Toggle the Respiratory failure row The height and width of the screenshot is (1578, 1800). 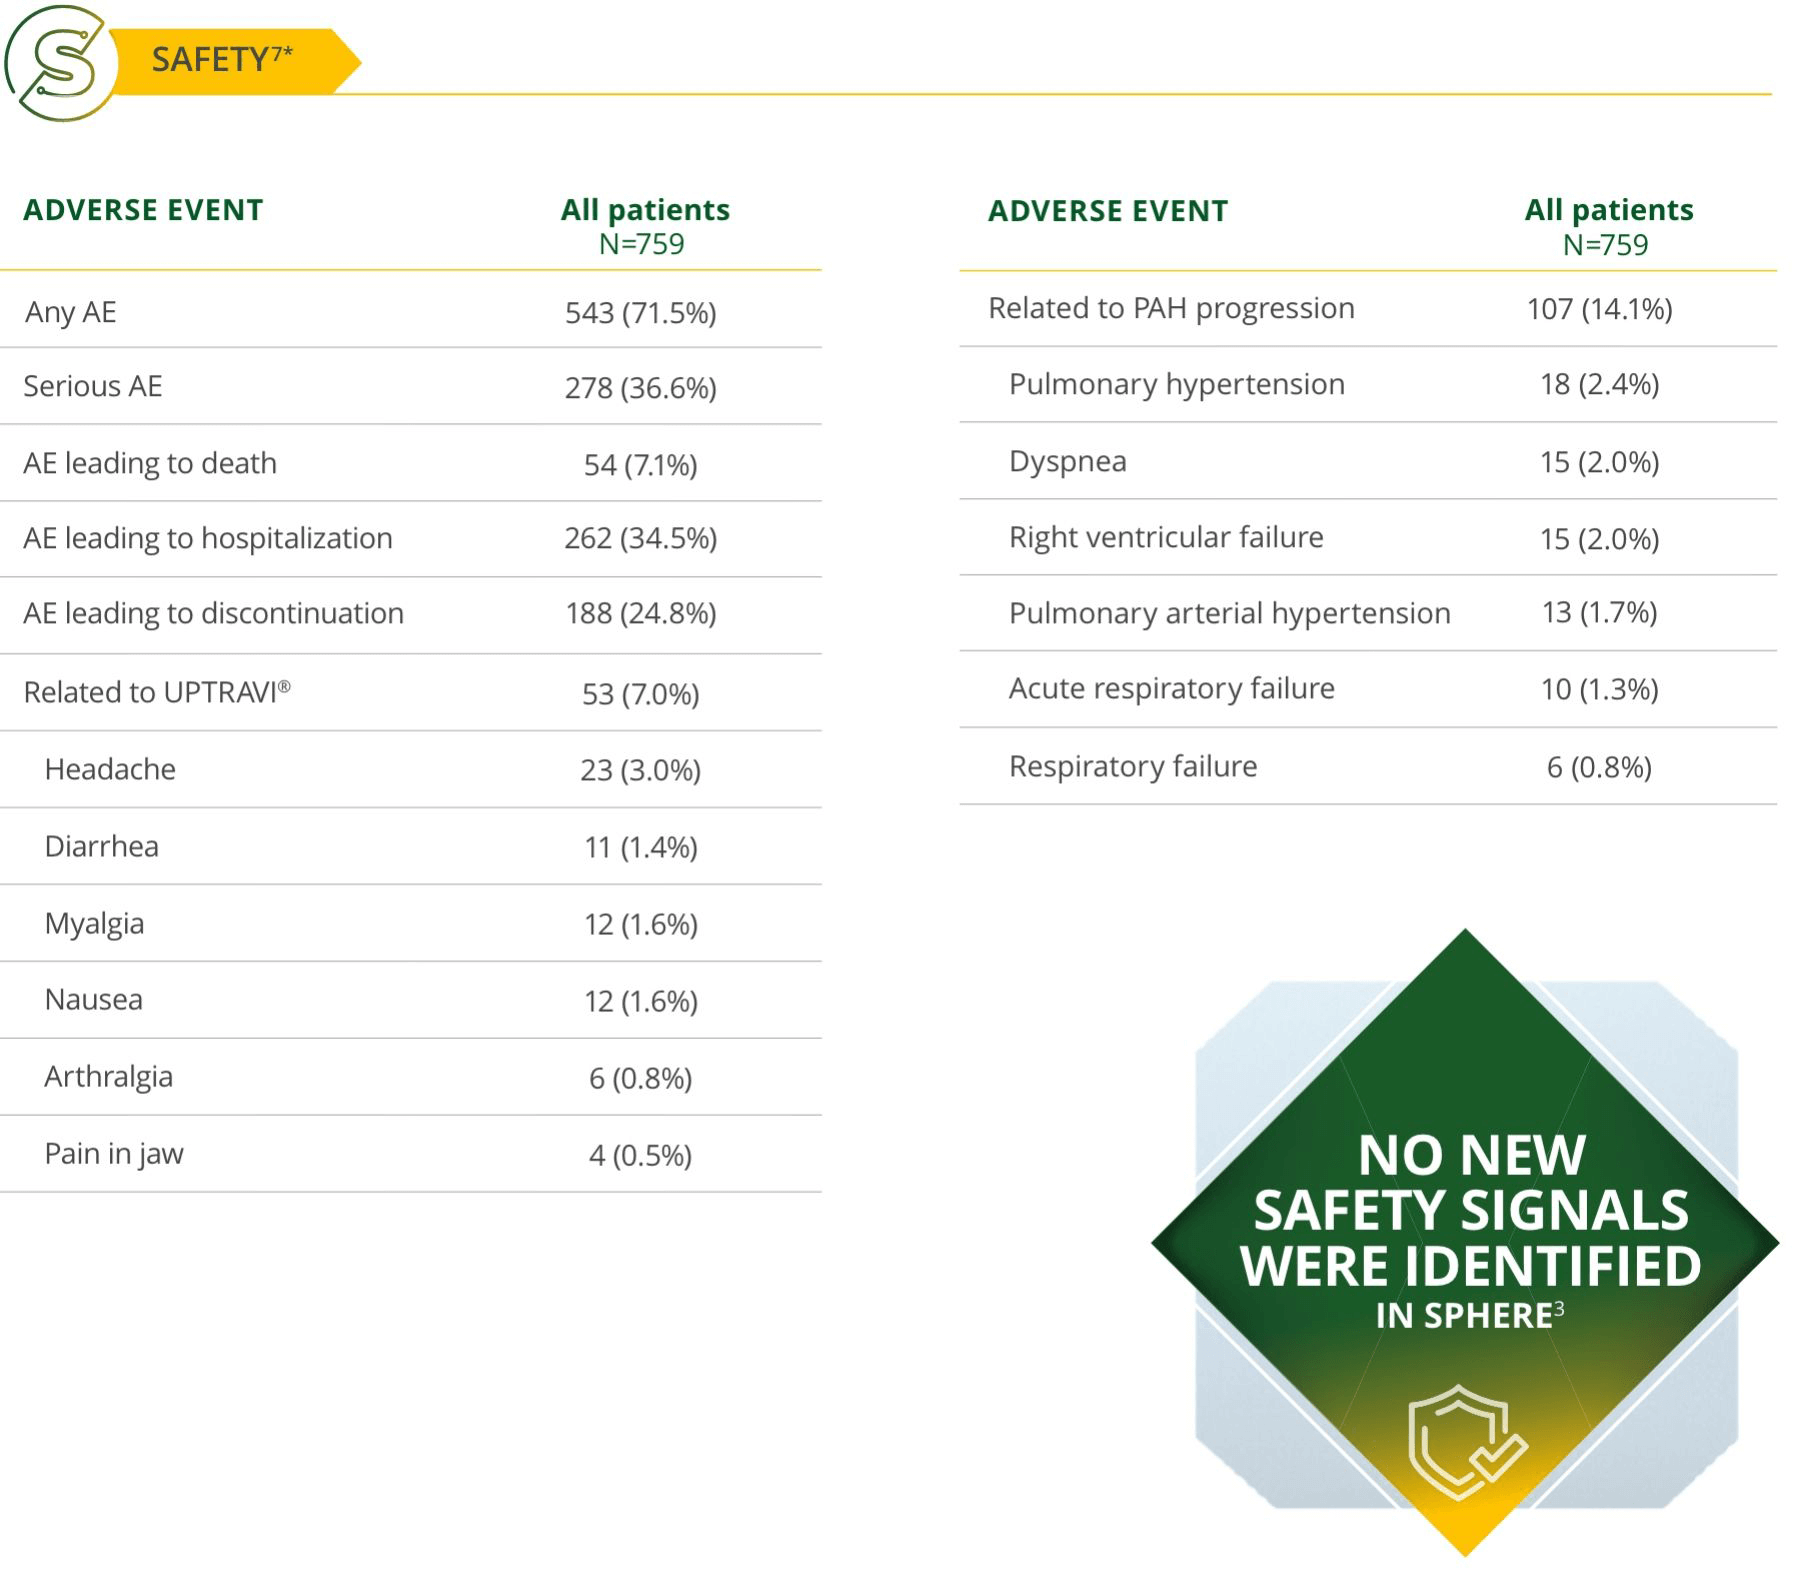(1133, 765)
